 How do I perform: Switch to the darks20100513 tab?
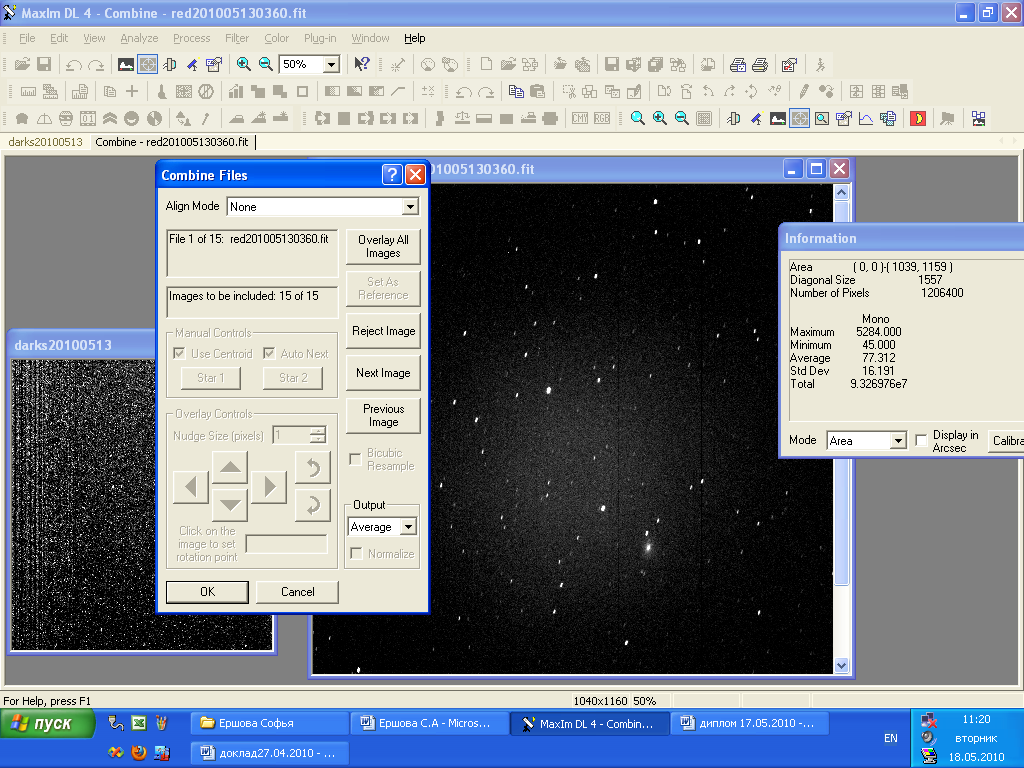point(46,142)
